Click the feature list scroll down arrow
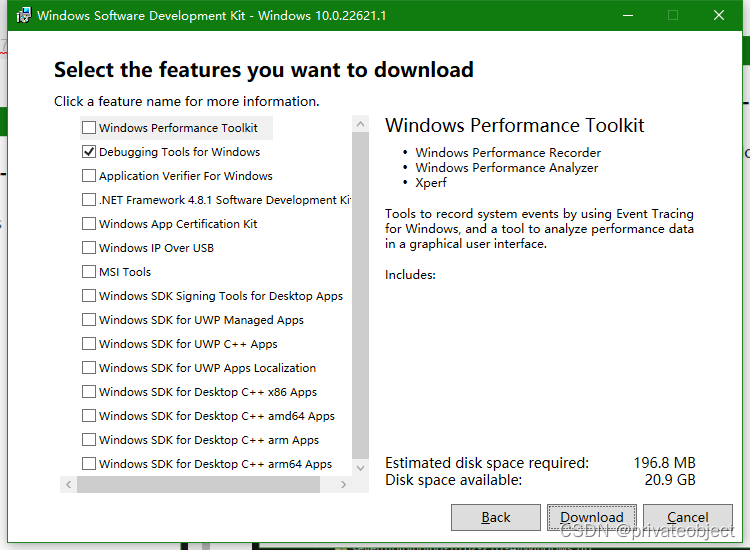 click(x=361, y=468)
